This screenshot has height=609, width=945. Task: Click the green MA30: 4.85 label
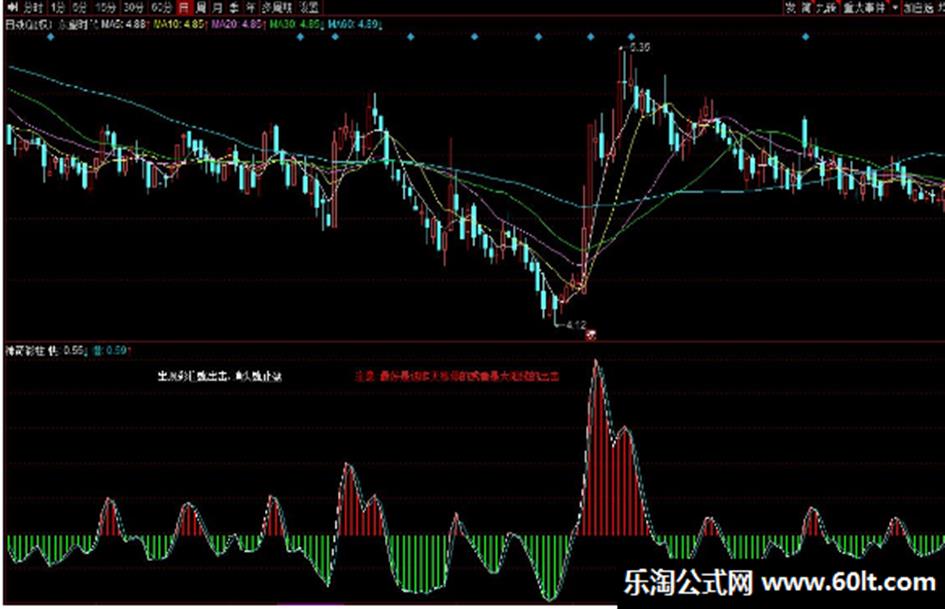(295, 25)
